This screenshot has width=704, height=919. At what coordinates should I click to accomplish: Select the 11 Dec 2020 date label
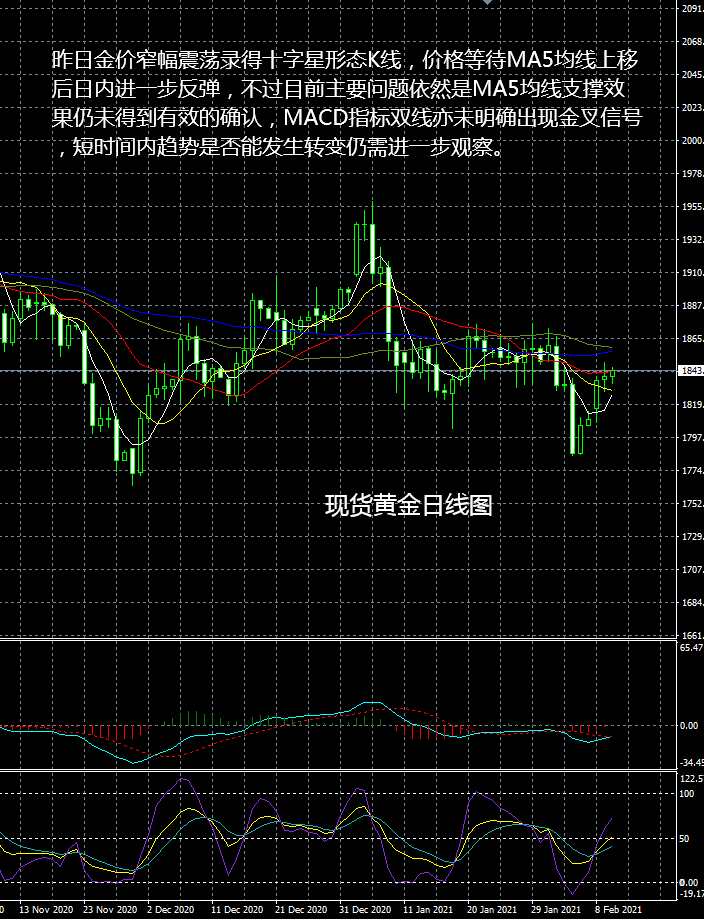237,910
